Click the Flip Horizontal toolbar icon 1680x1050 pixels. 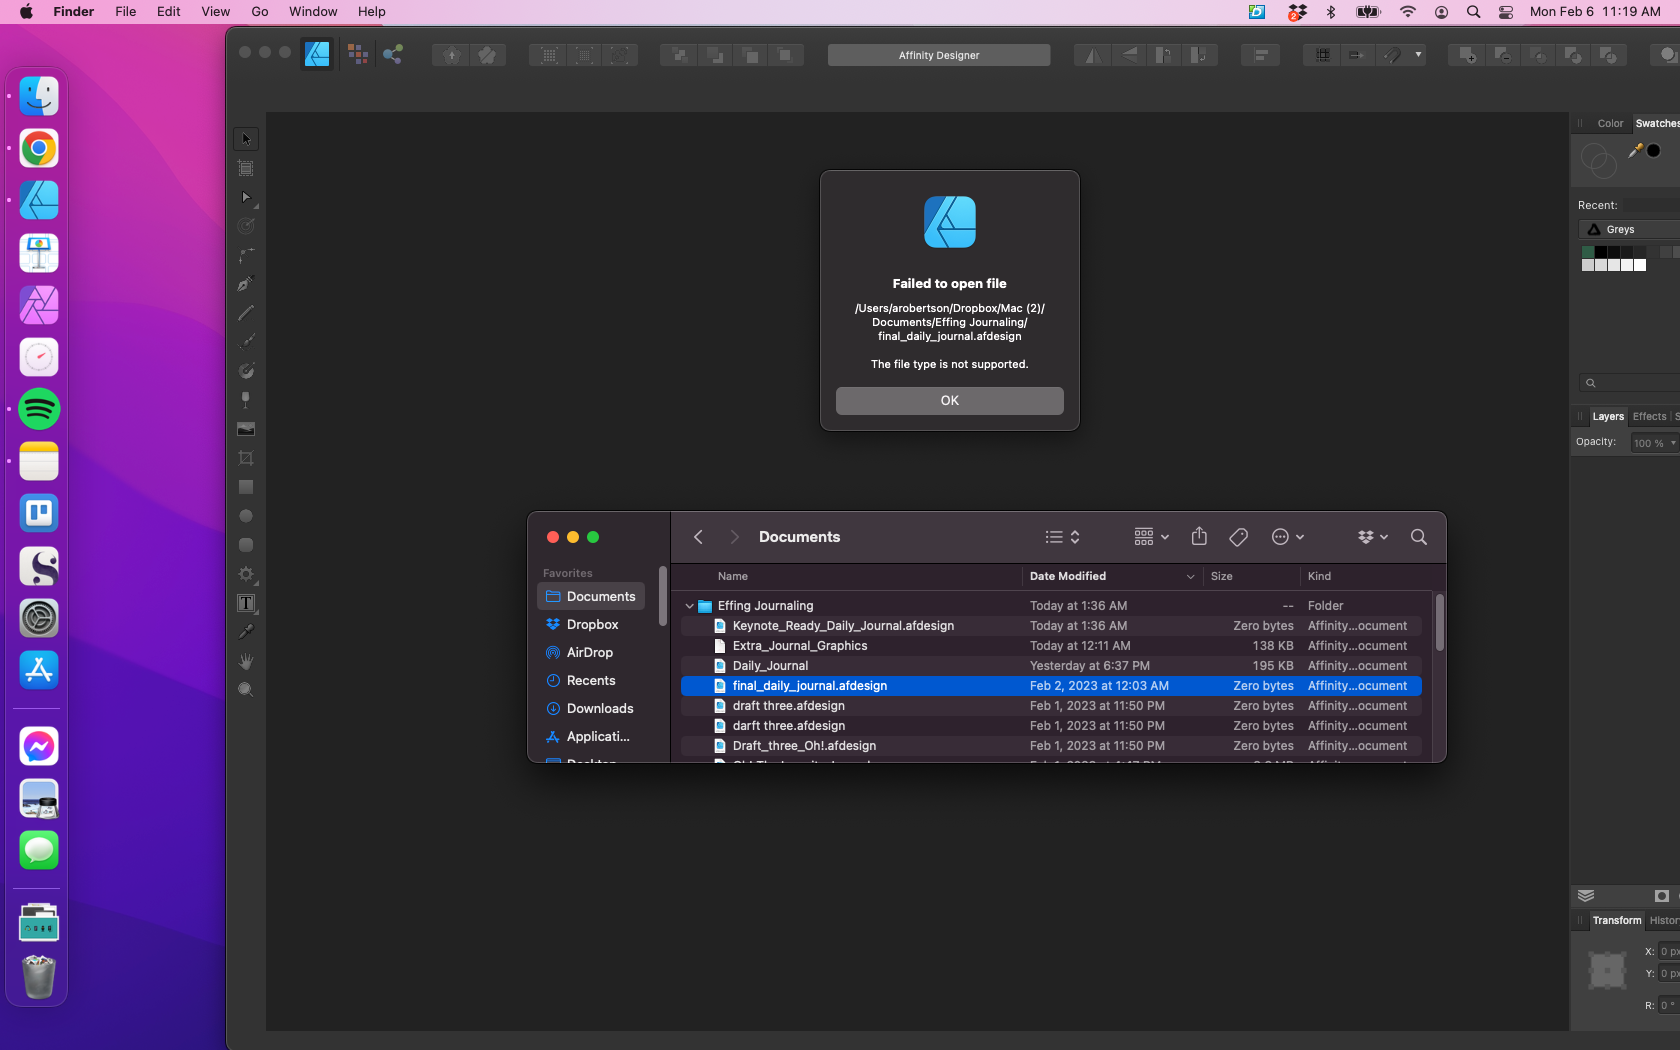[1093, 55]
